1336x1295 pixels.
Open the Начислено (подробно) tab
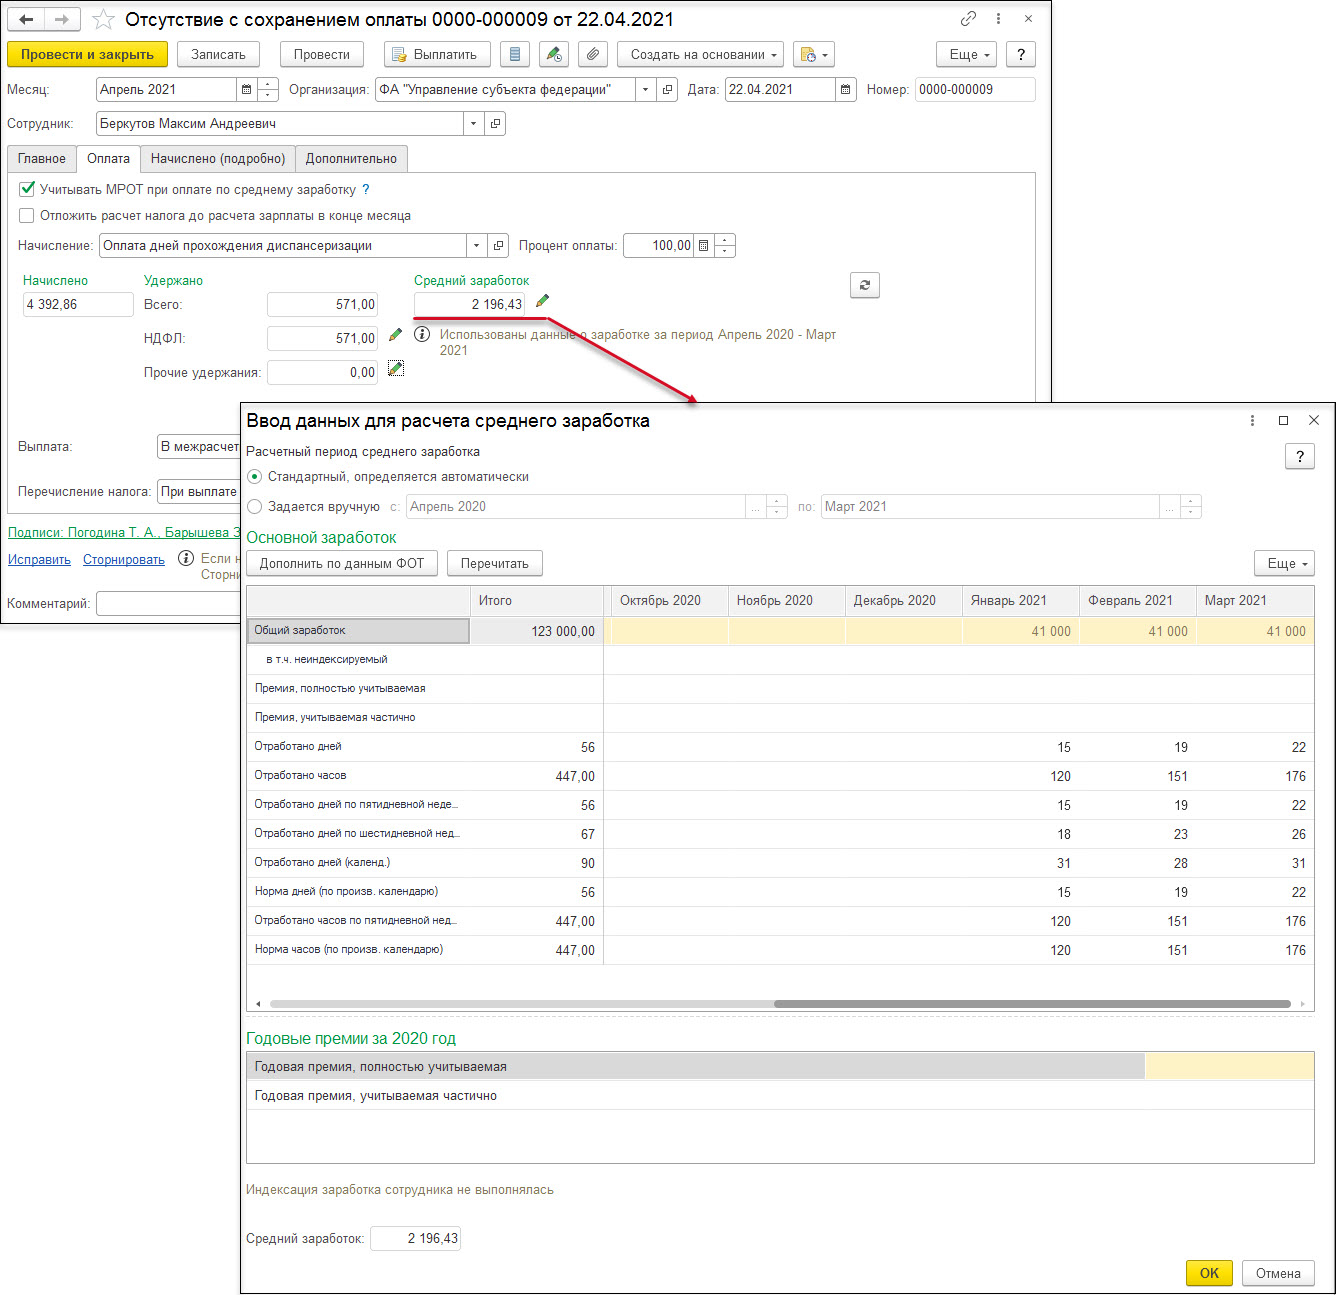[x=218, y=158]
